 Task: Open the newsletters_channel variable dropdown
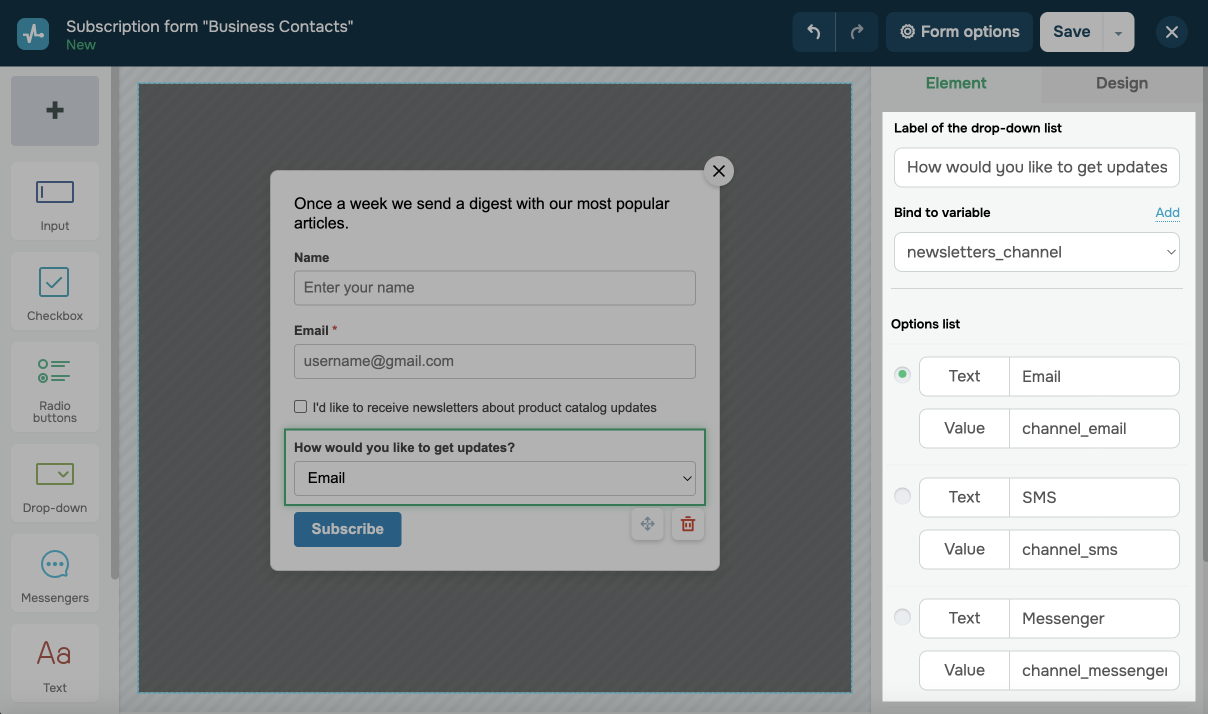pos(1036,252)
